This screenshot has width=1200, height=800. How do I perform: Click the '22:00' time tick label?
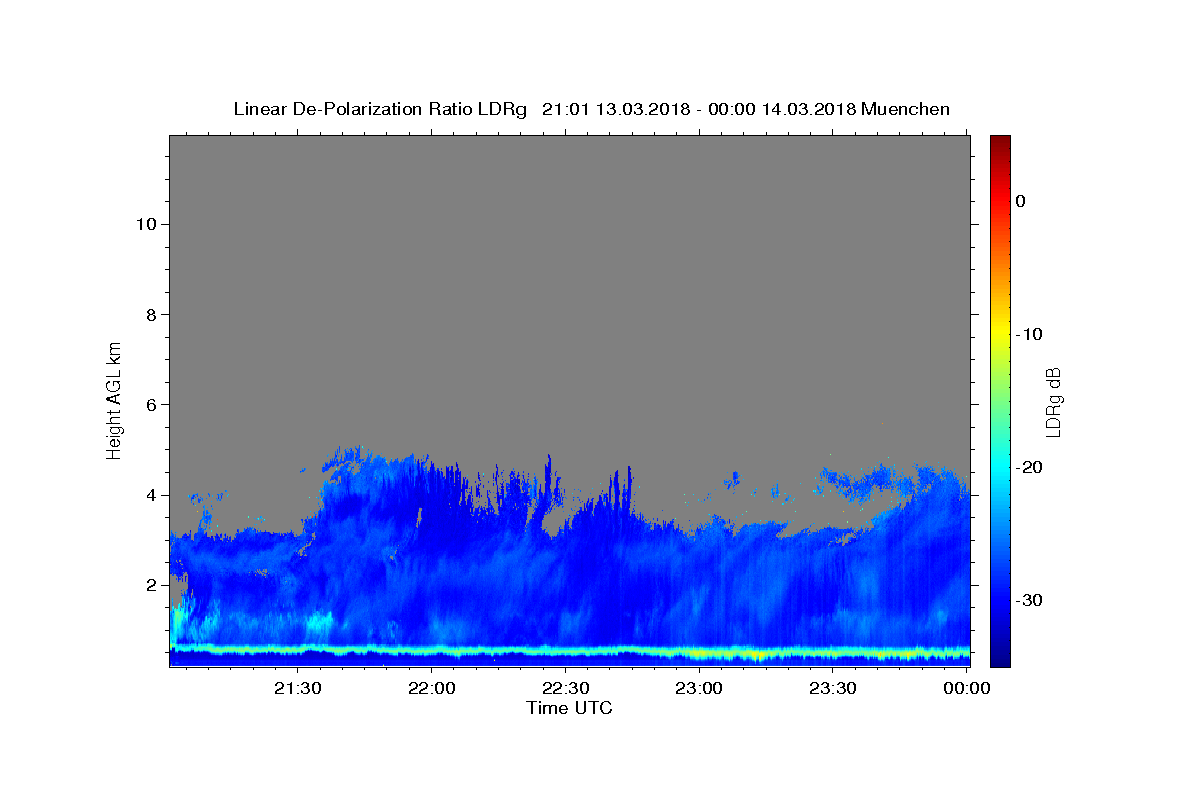[x=432, y=688]
